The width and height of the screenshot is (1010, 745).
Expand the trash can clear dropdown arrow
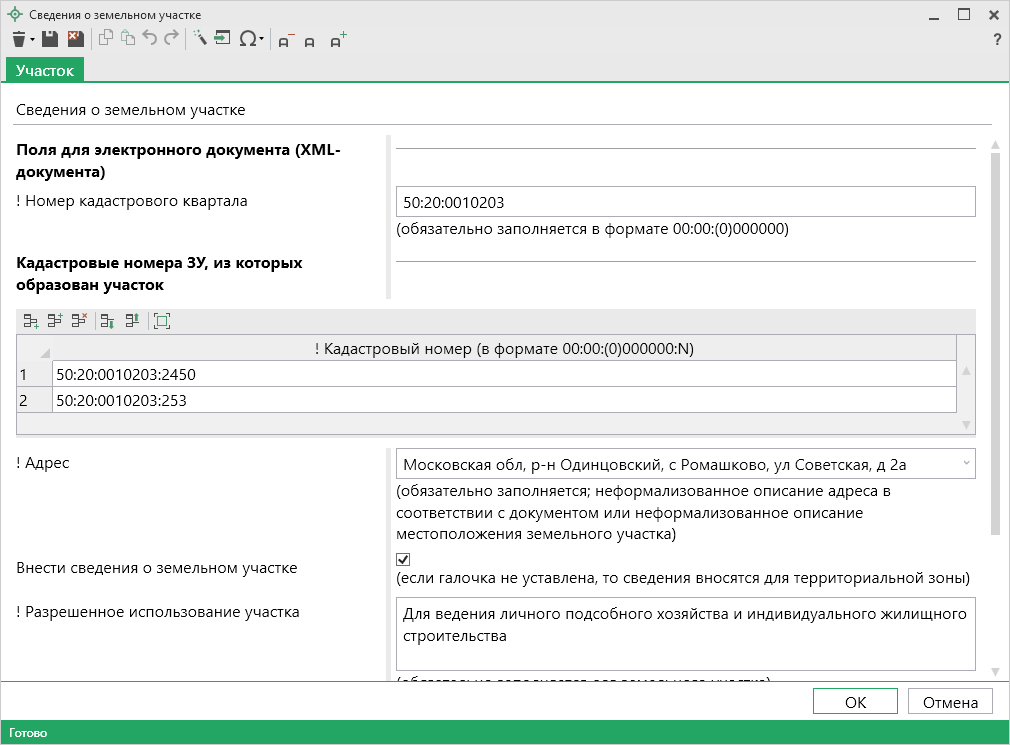(x=32, y=40)
